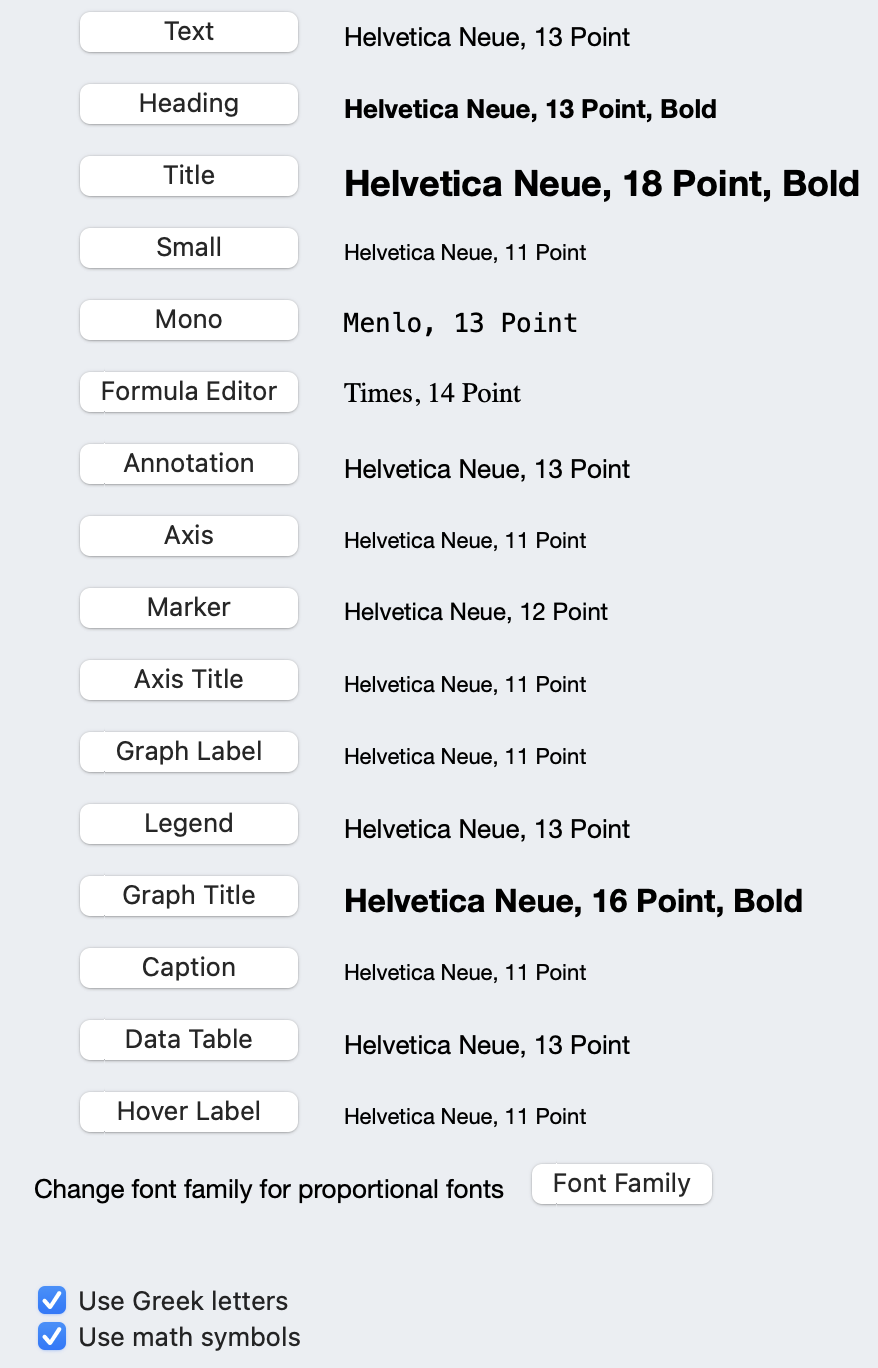The image size is (878, 1368).
Task: Open the Marker font settings
Action: [188, 608]
